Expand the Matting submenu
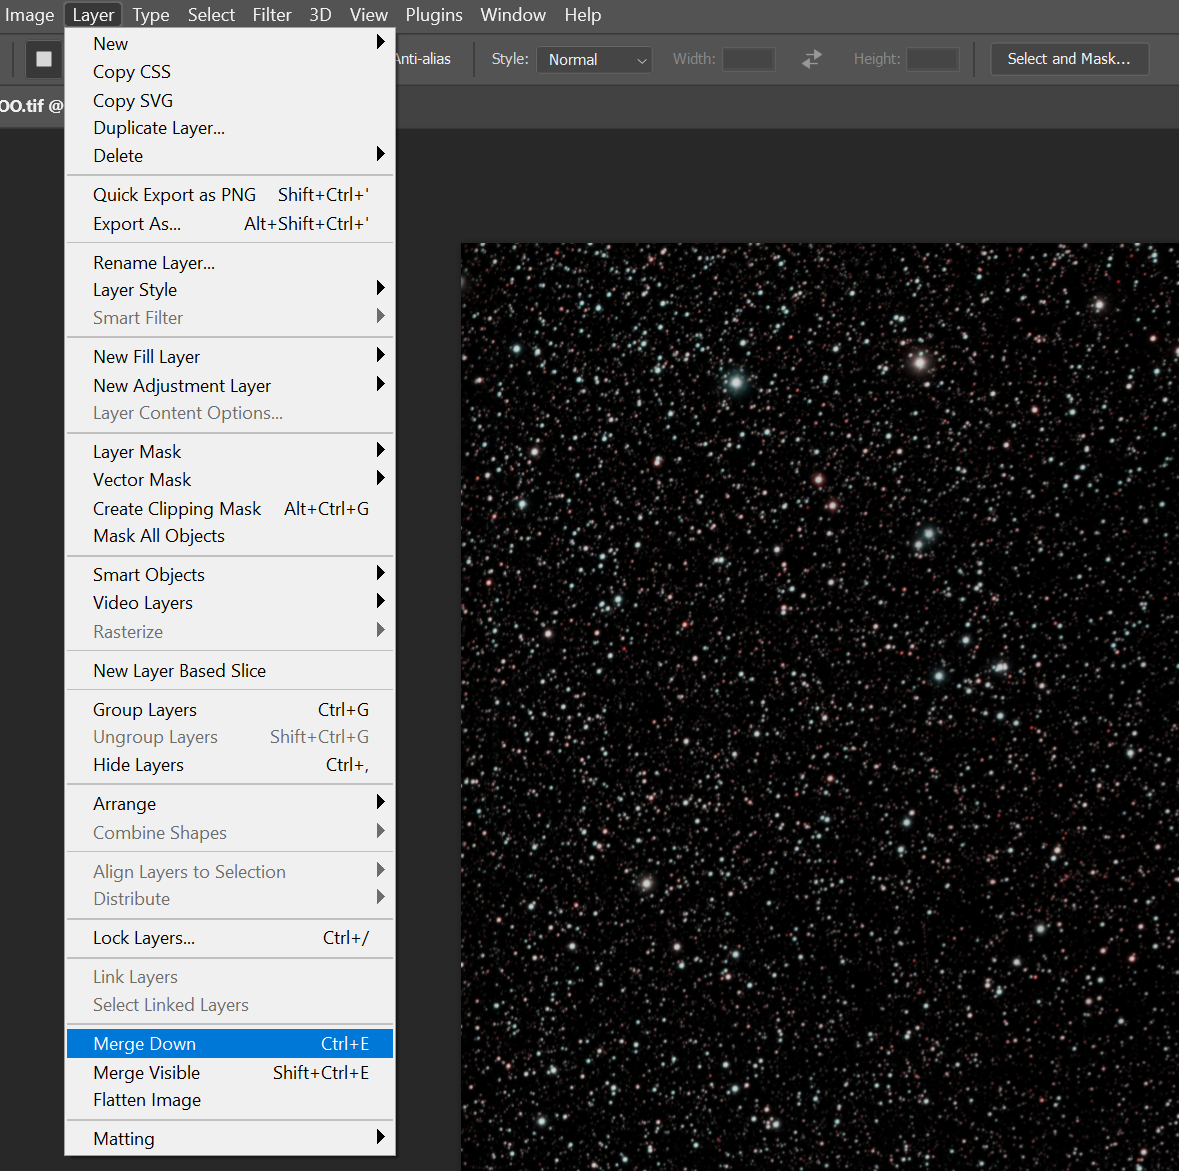This screenshot has height=1171, width=1179. [x=230, y=1139]
